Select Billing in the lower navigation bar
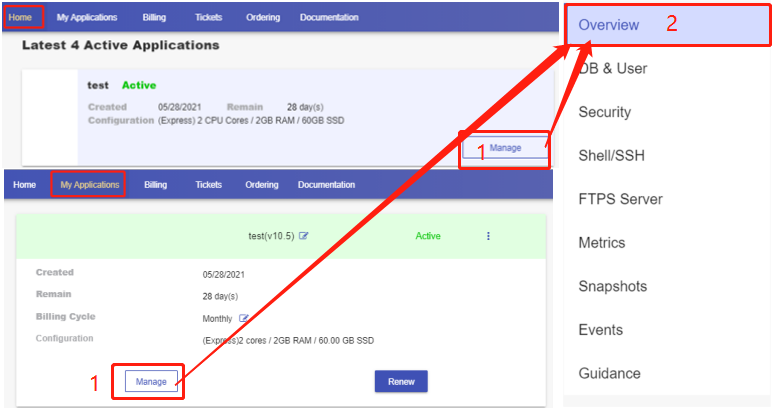 (155, 185)
